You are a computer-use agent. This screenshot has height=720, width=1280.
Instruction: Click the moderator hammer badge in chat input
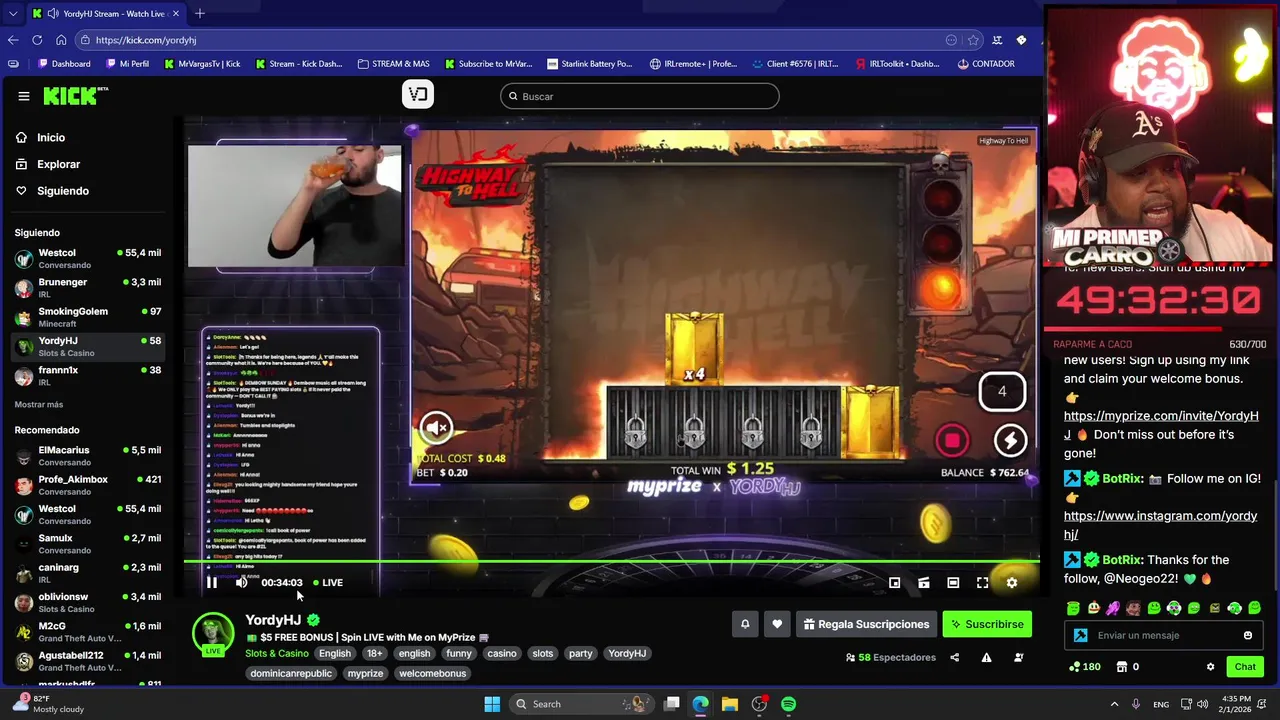[x=1080, y=635]
